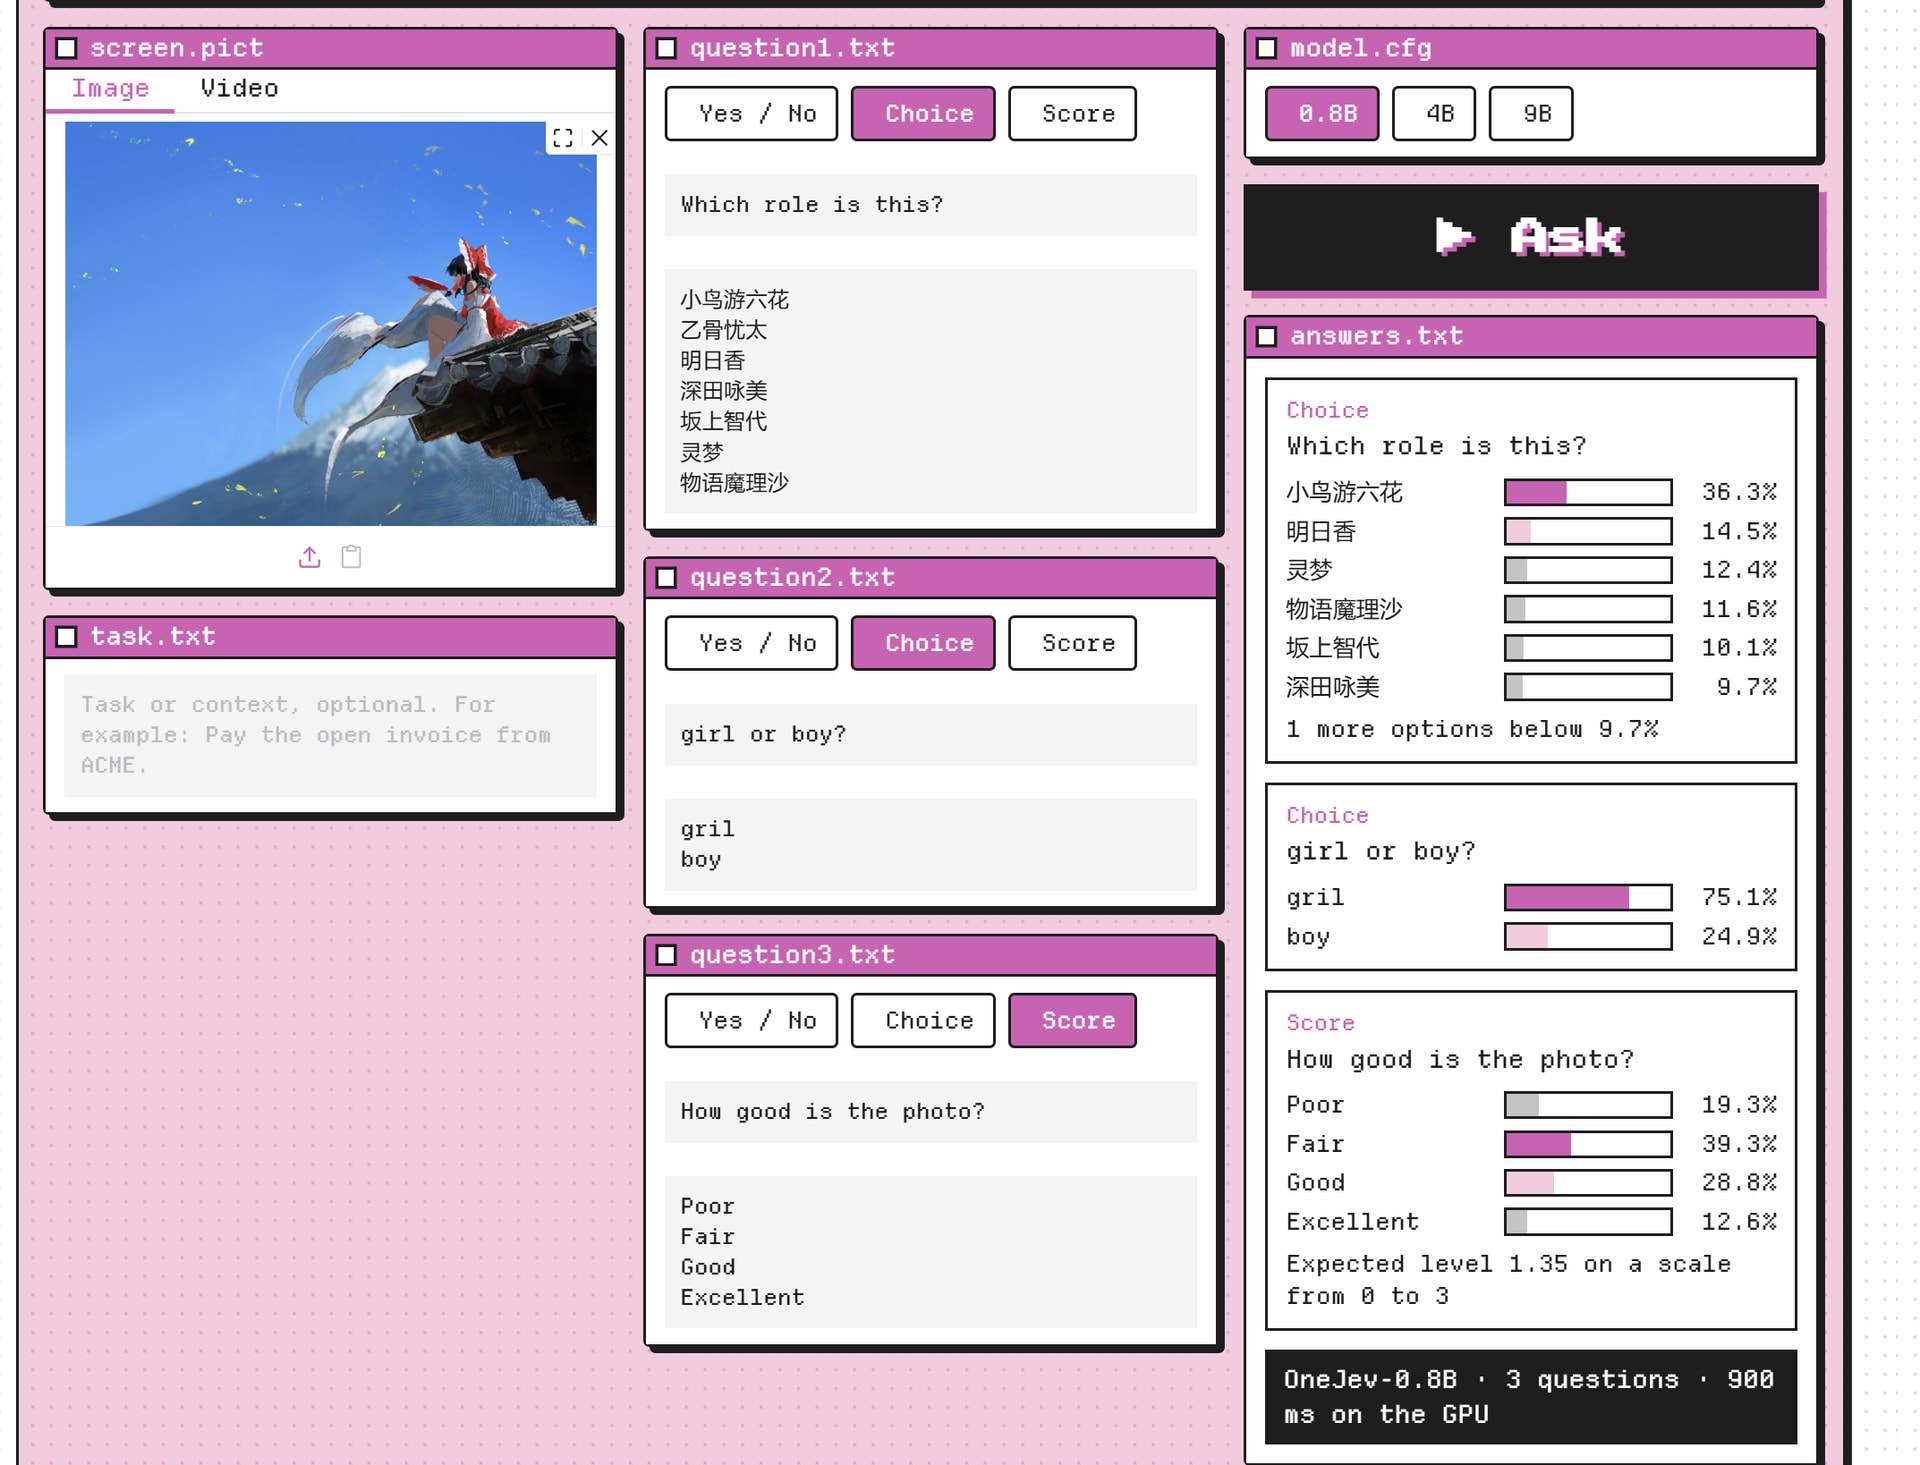Click the square icon in question3.txt title
The image size is (1920, 1465).
coord(667,955)
